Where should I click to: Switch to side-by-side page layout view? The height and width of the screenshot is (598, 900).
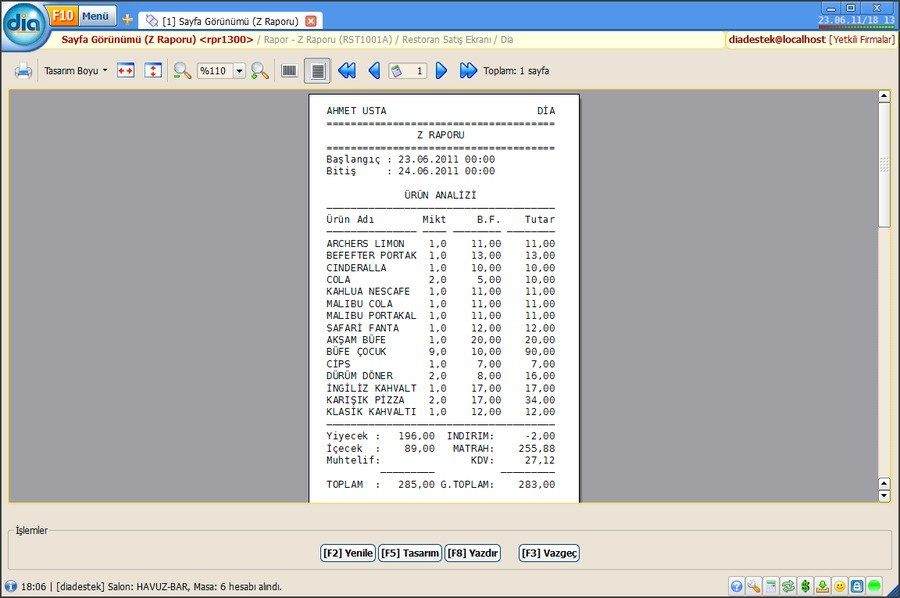click(x=289, y=71)
